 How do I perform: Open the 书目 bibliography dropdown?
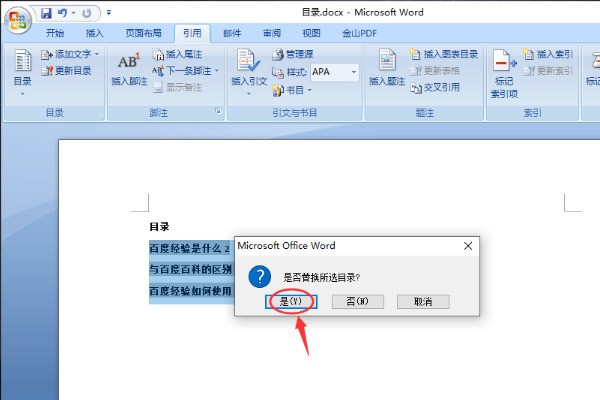tap(292, 90)
